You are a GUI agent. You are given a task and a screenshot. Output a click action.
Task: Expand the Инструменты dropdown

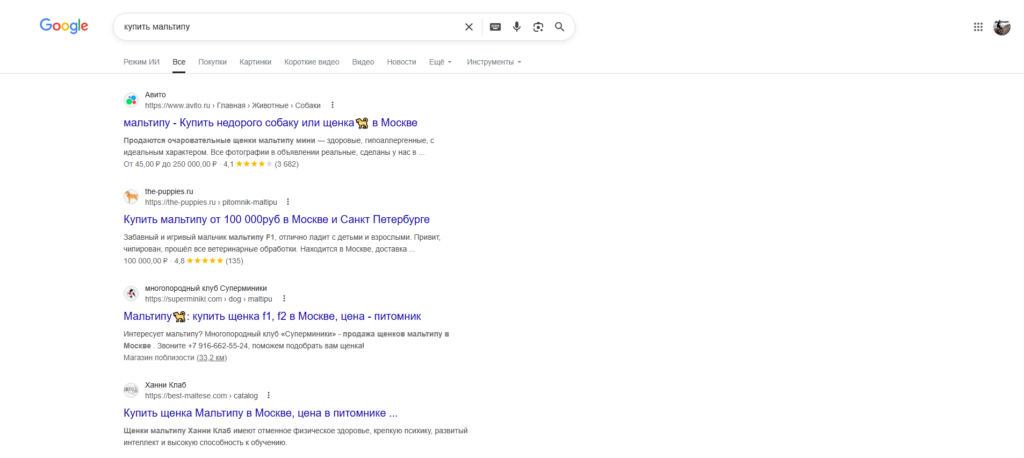(494, 62)
